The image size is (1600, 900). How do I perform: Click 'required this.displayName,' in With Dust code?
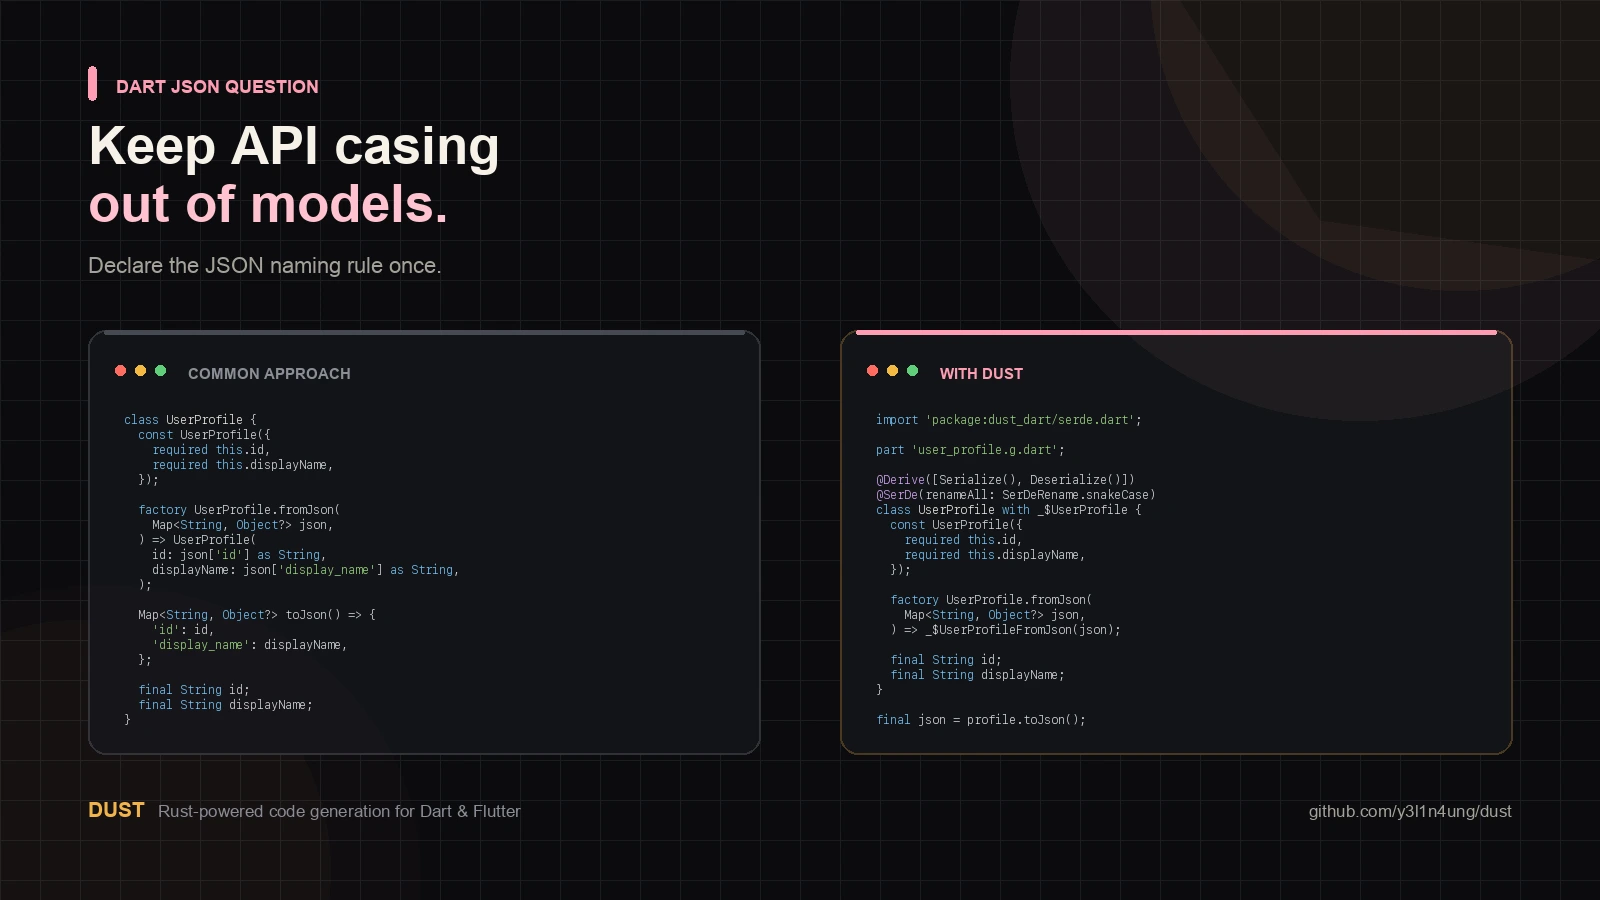[x=995, y=555]
